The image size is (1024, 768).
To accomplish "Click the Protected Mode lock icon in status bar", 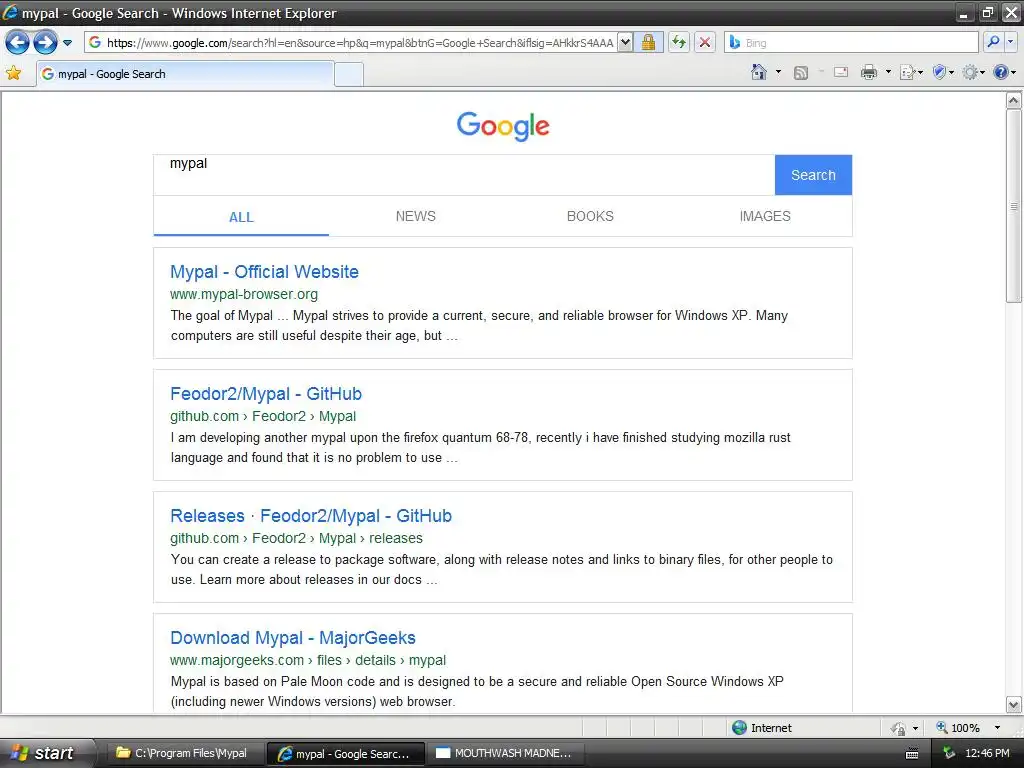I will click(x=899, y=728).
